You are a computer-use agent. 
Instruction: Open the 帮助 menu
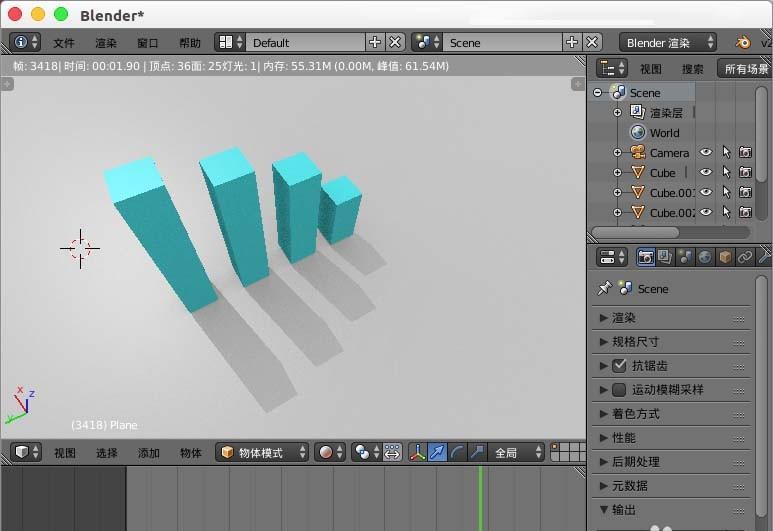190,43
